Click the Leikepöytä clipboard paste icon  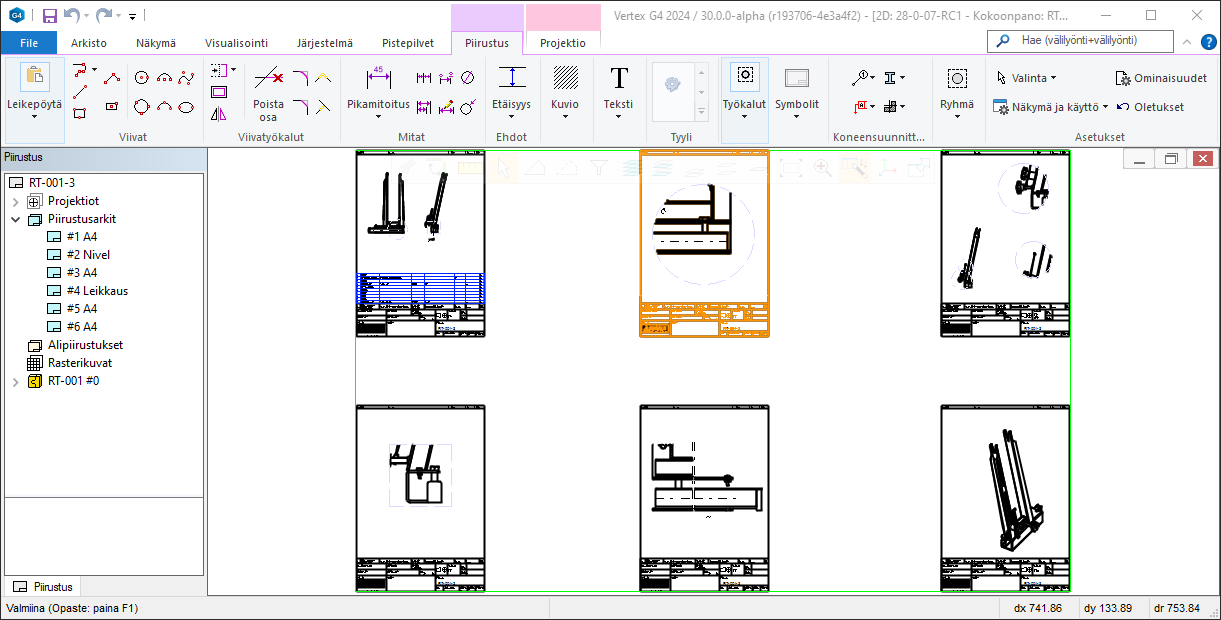tap(34, 77)
